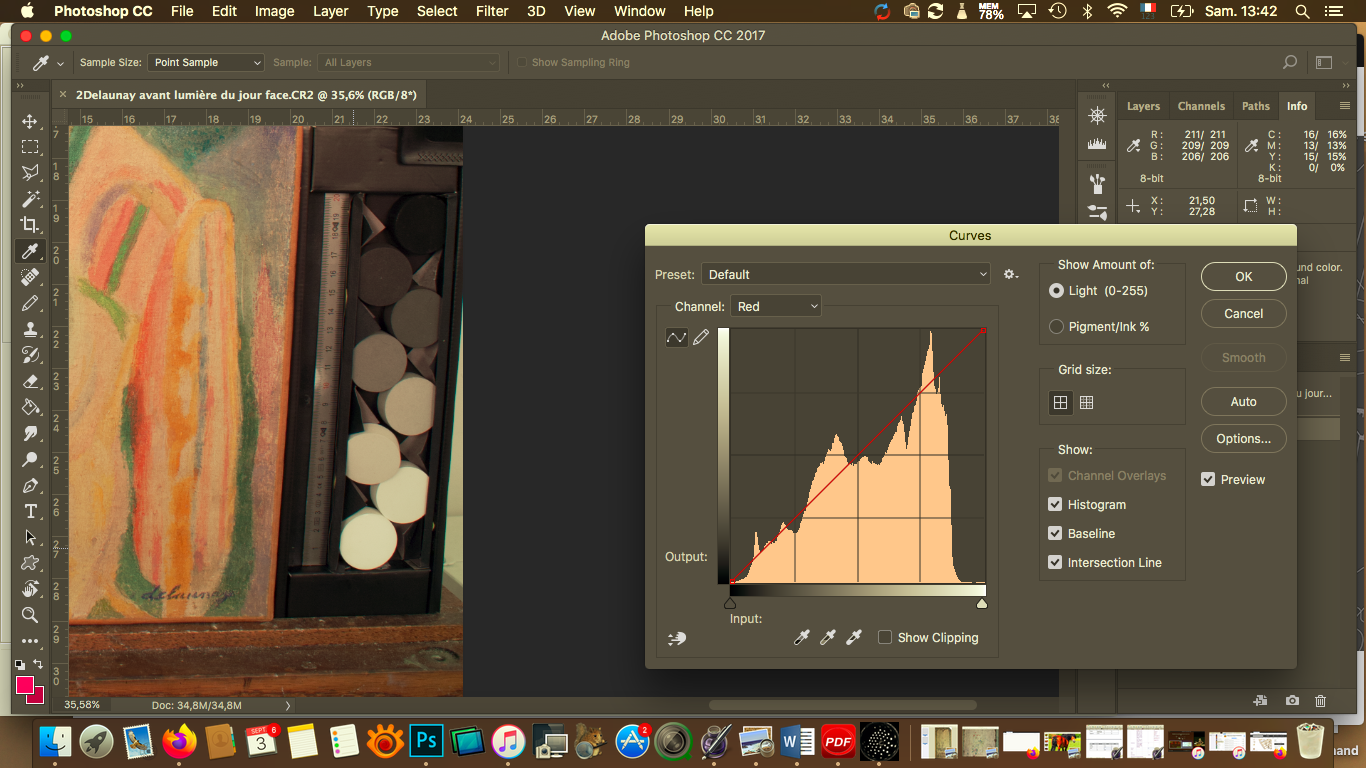This screenshot has height=768, width=1366.
Task: Switch to the Paths tab
Action: click(1256, 106)
